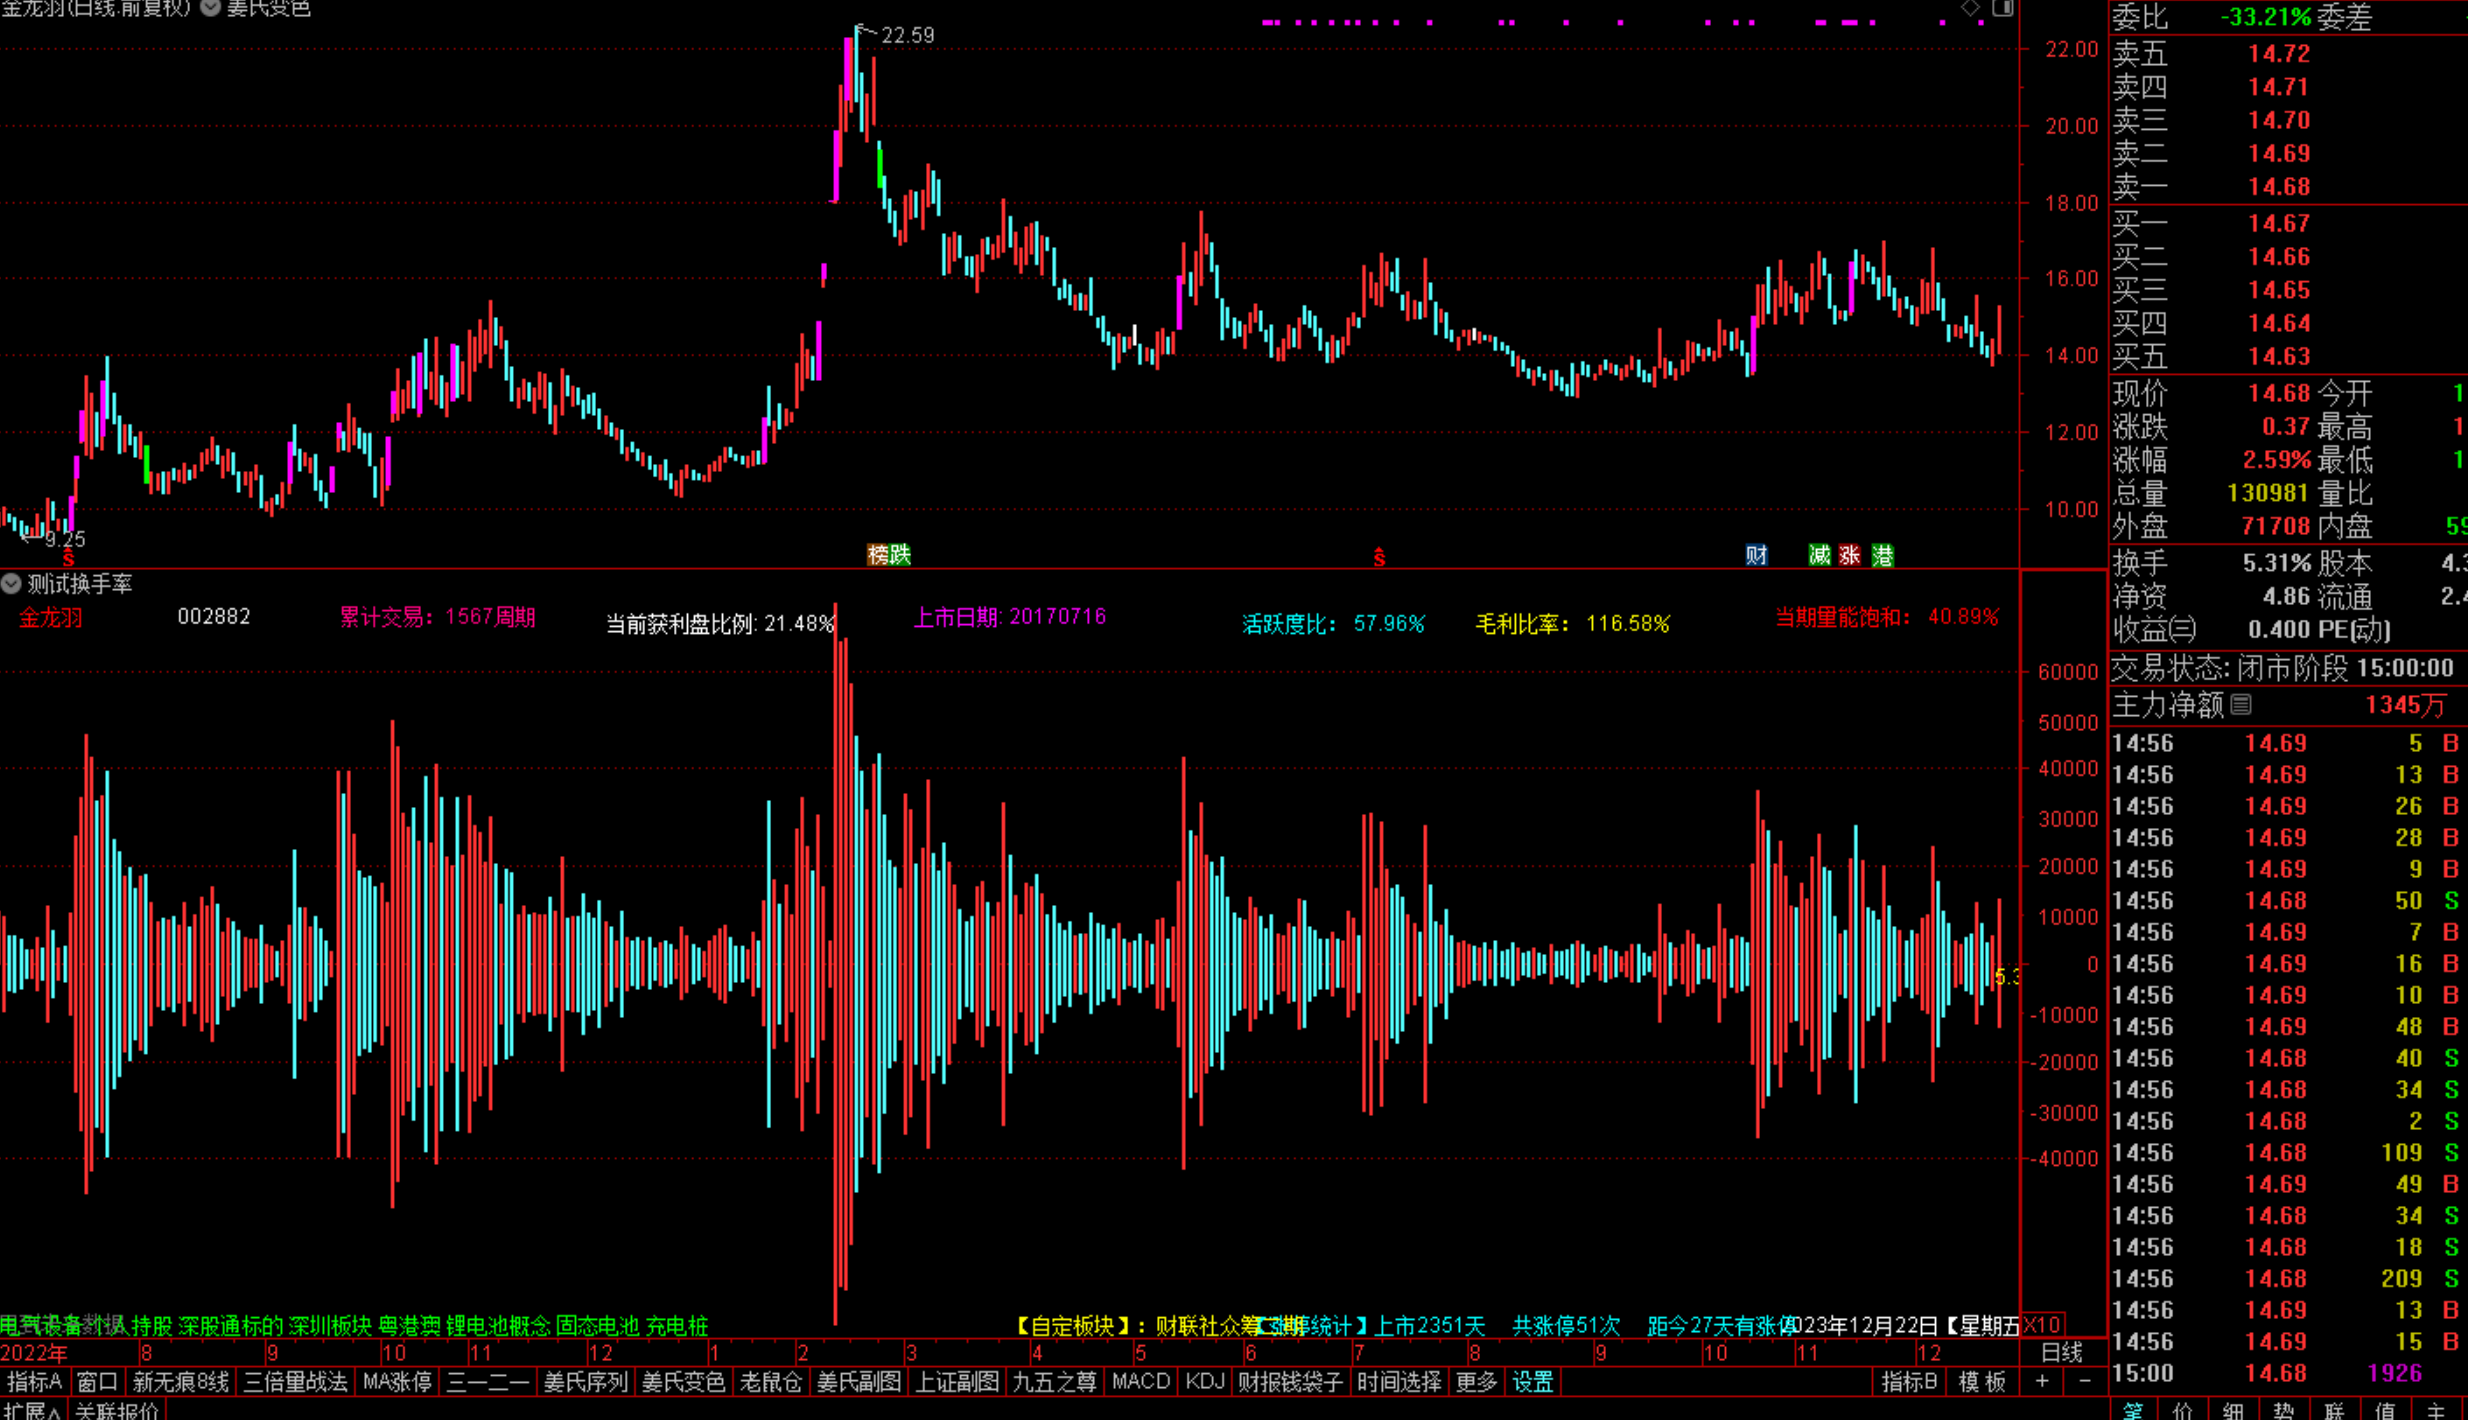Select the 三一二一 indicator tab
The height and width of the screenshot is (1420, 2468).
(x=487, y=1382)
